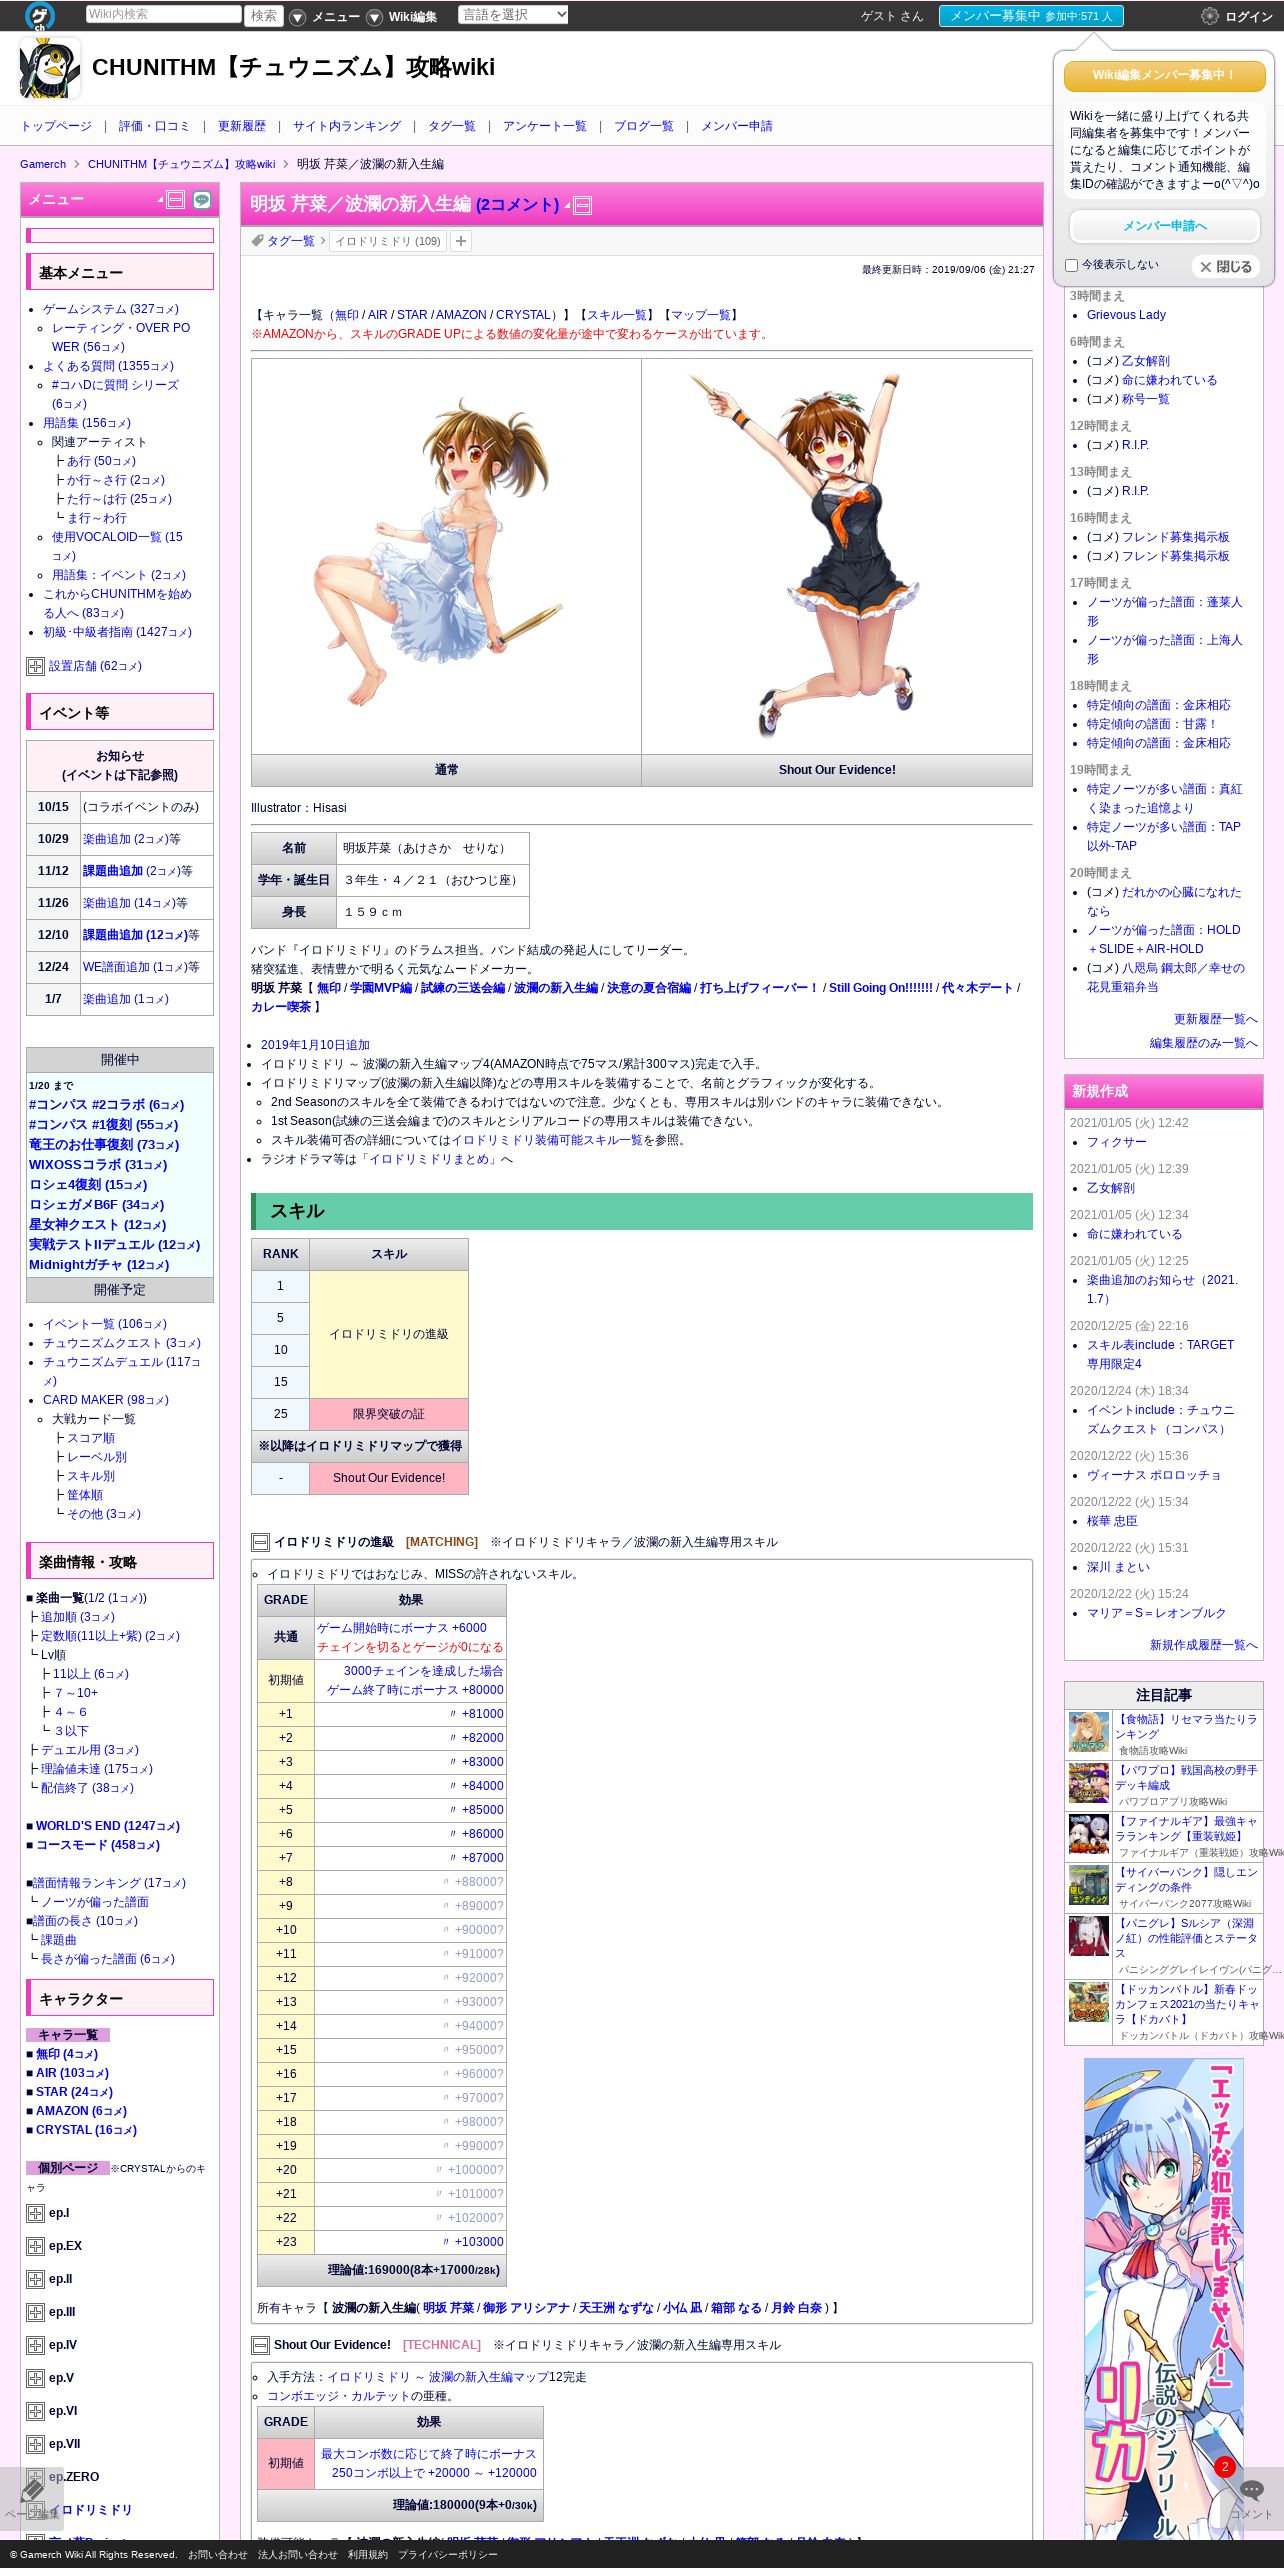Click the Gamerch logo icon in top bar
This screenshot has height=2568, width=1284.
pos(40,15)
